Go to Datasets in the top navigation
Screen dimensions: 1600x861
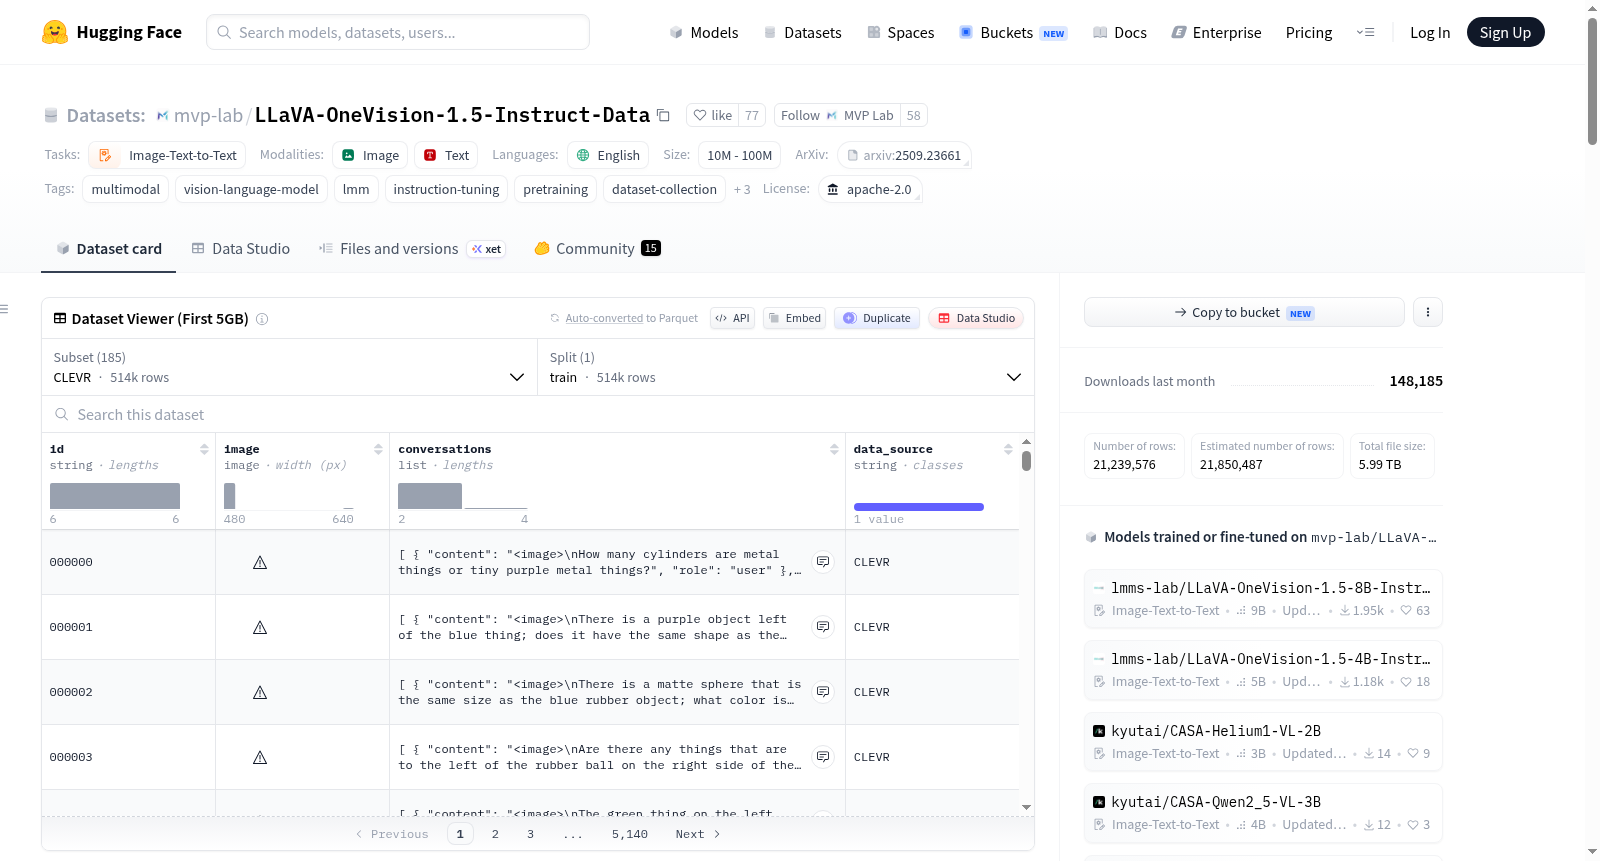802,32
